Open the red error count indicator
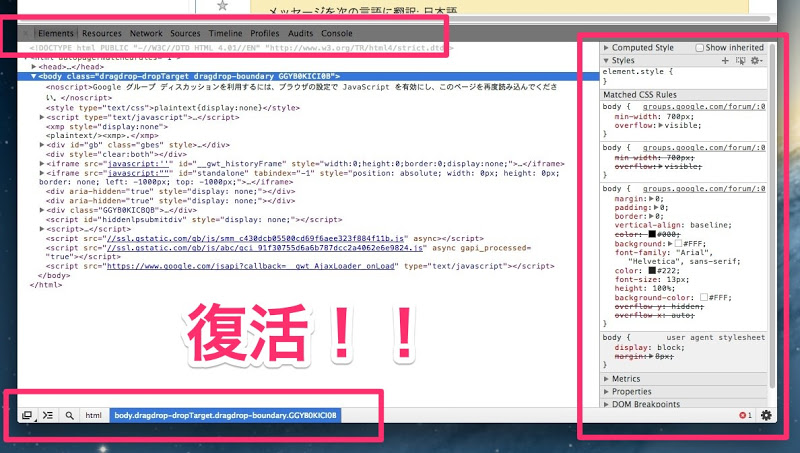 pyautogui.click(x=745, y=415)
